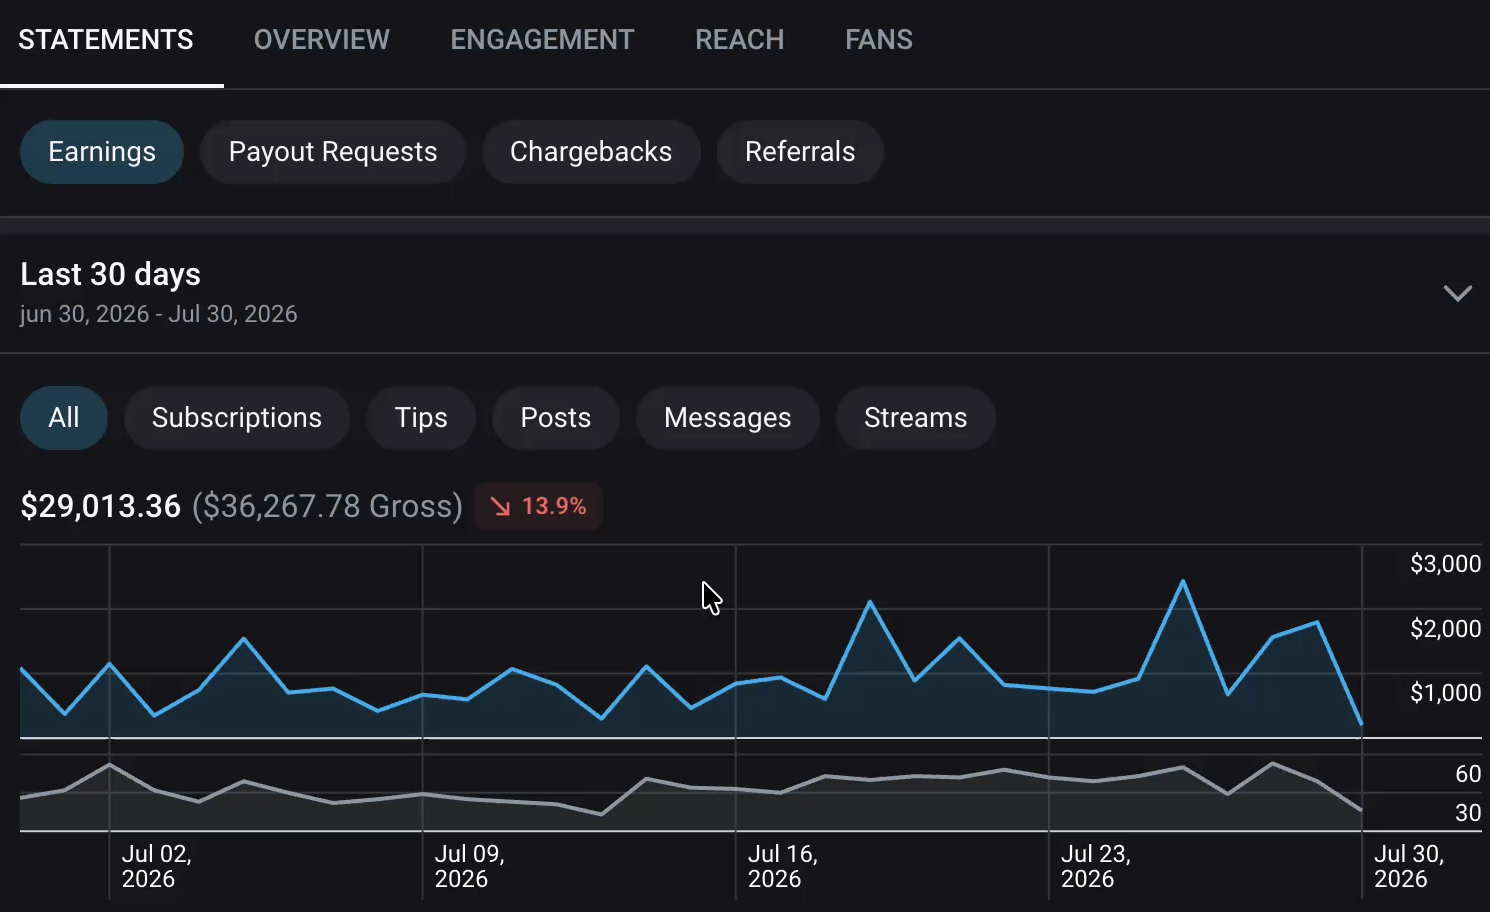Filter earnings by Tips
The height and width of the screenshot is (912, 1490).
(421, 418)
